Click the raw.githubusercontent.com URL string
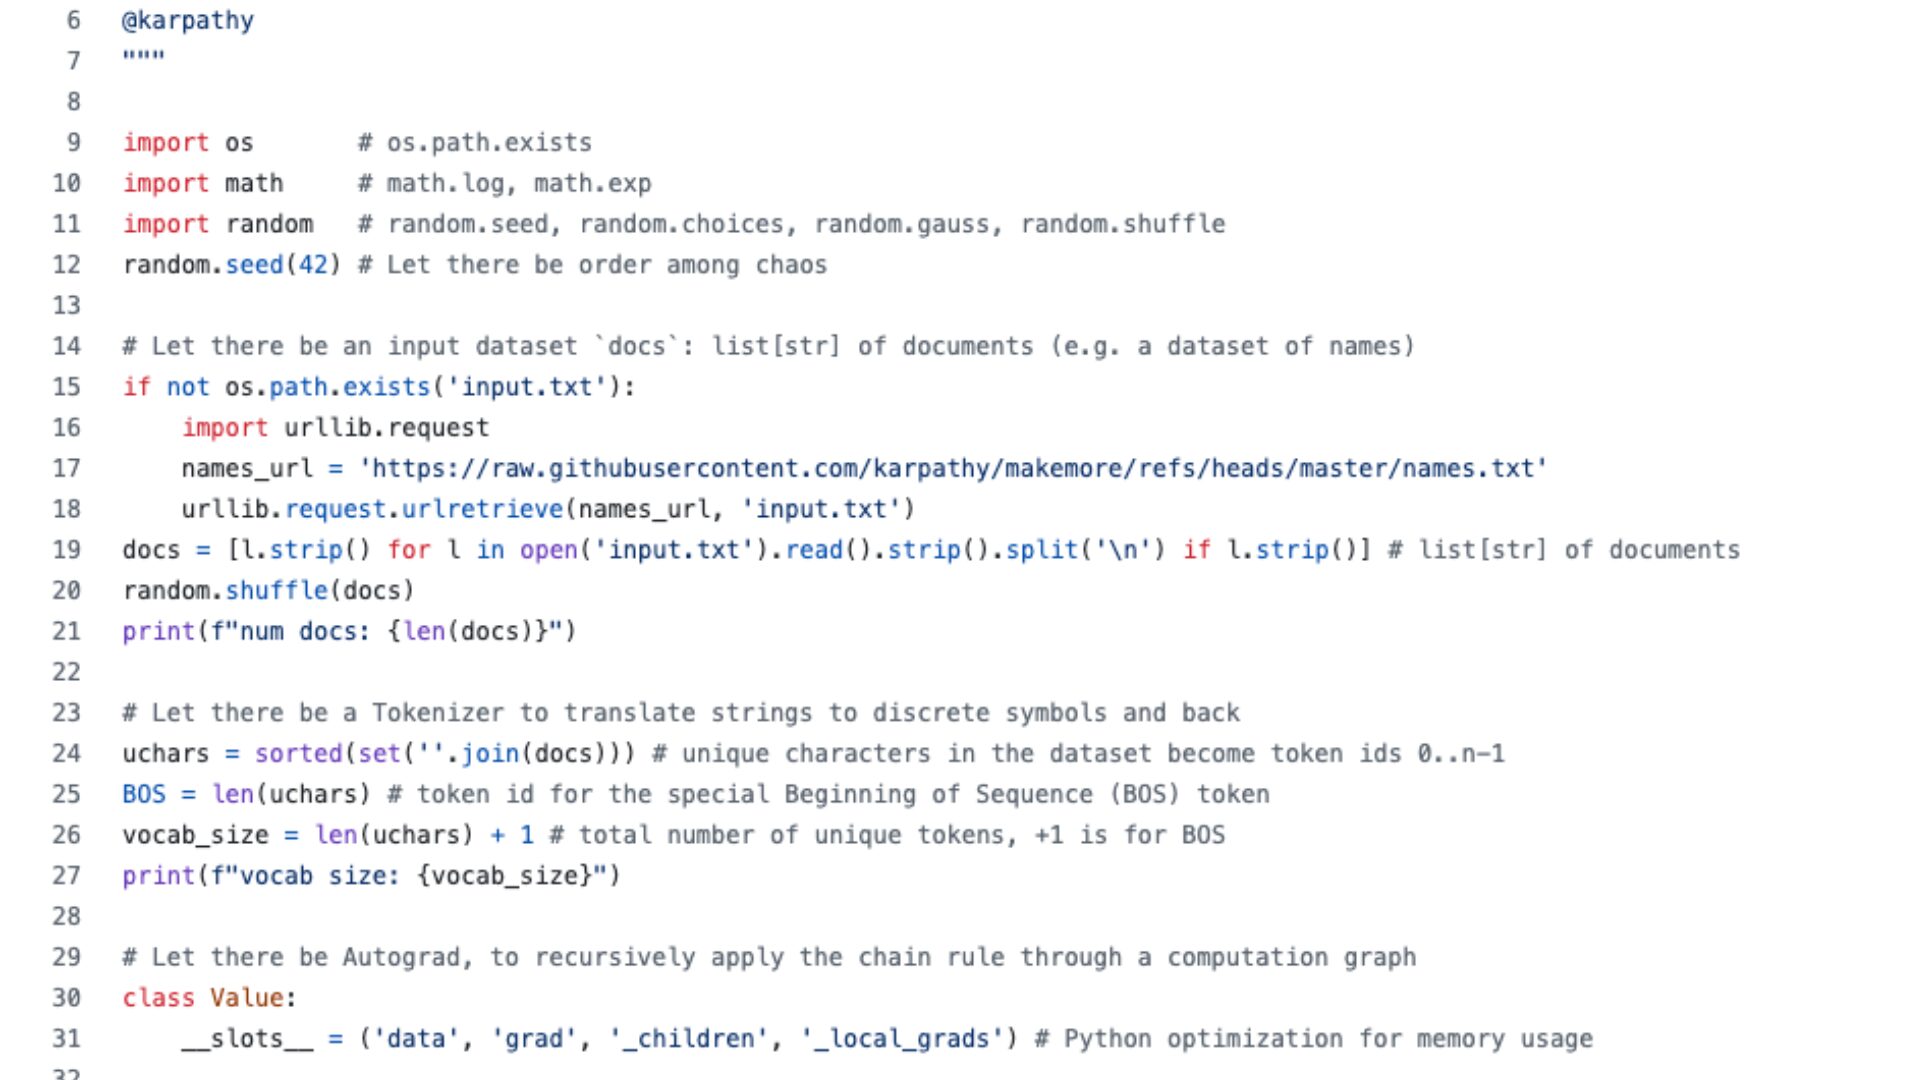The width and height of the screenshot is (1920, 1080). [x=953, y=468]
